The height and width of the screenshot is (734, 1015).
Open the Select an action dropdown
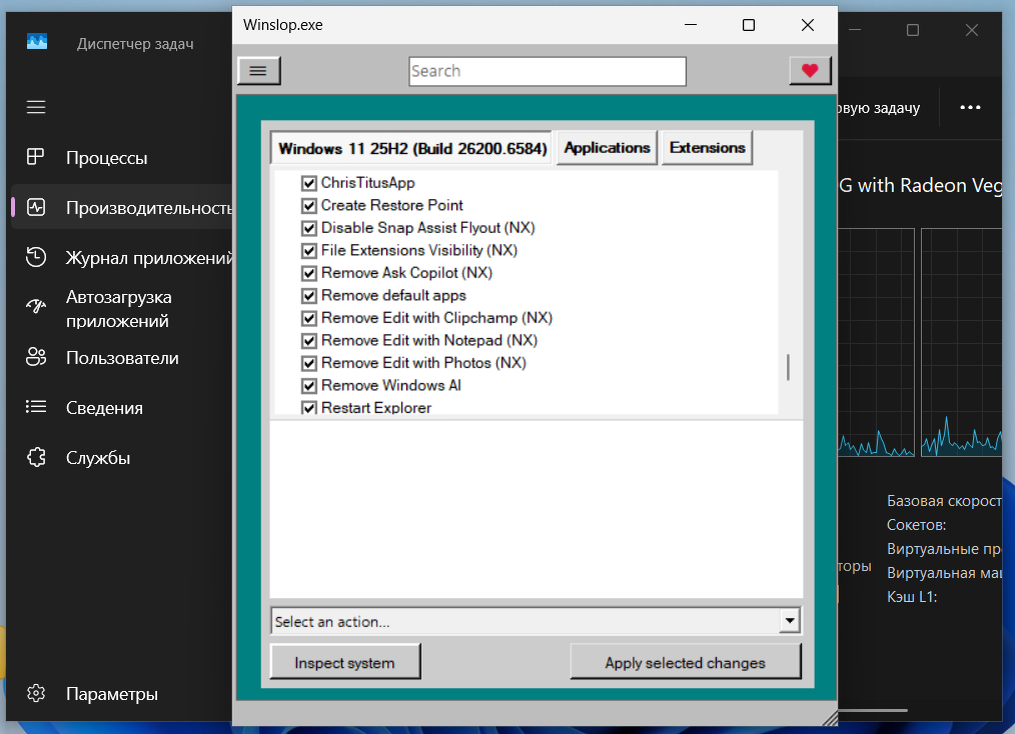click(x=536, y=621)
